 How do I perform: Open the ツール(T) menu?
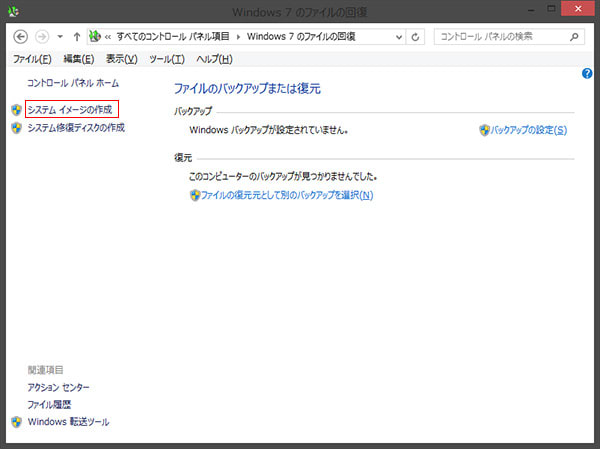click(167, 59)
